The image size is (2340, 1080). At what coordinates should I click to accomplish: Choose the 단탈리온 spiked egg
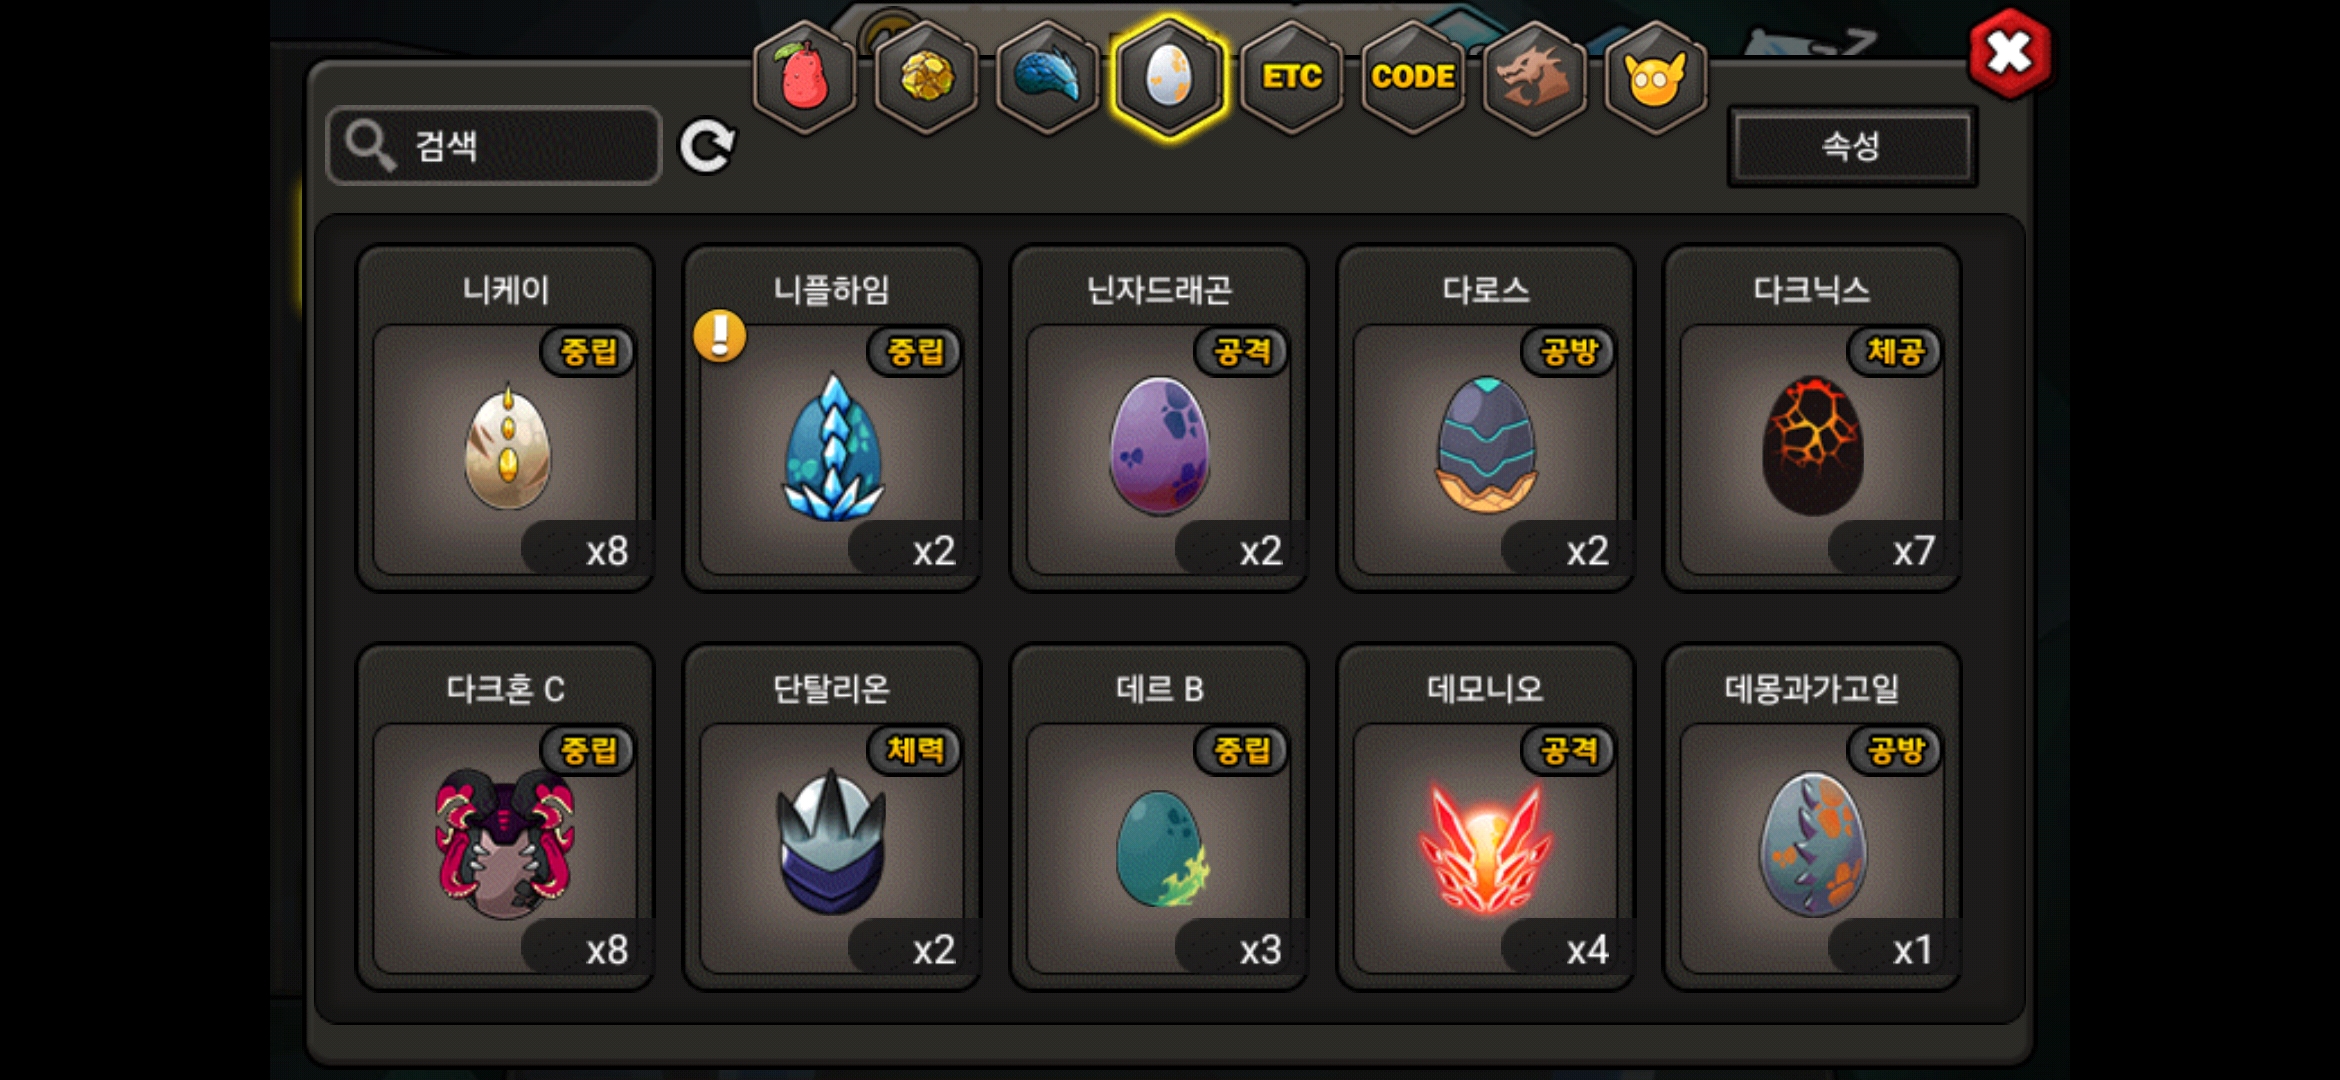coord(832,817)
